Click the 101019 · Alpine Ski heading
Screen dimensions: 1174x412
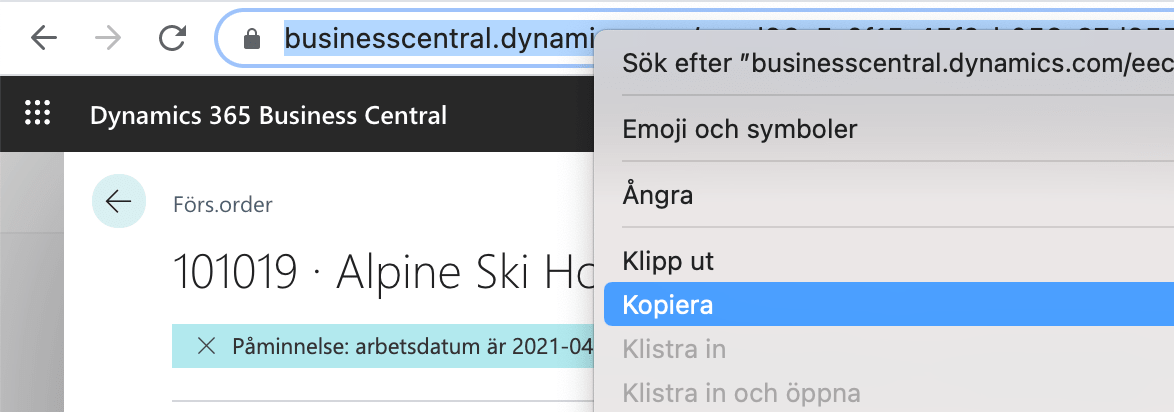tap(382, 271)
